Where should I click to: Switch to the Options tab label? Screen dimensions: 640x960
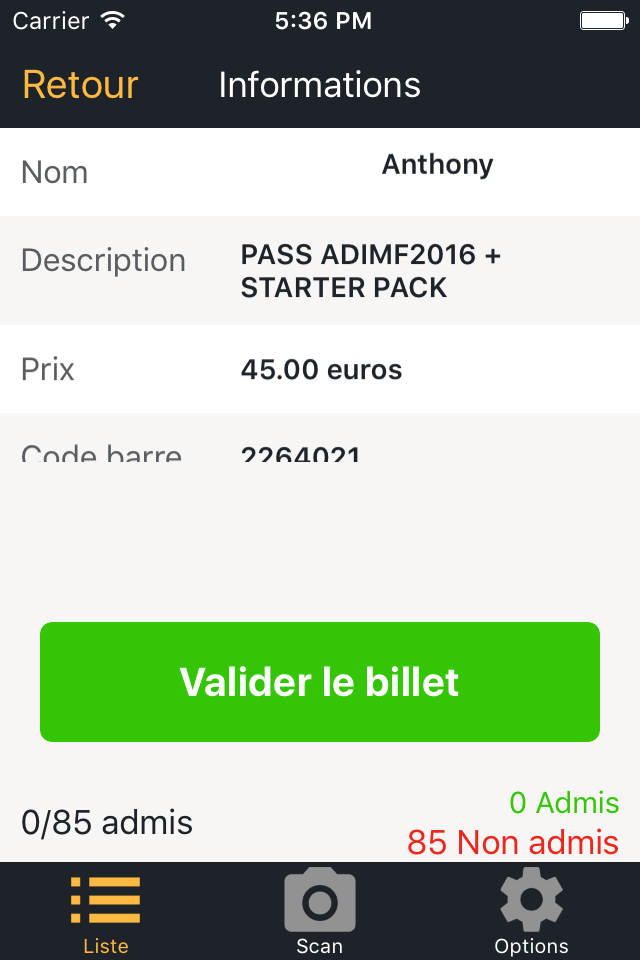coord(531,946)
